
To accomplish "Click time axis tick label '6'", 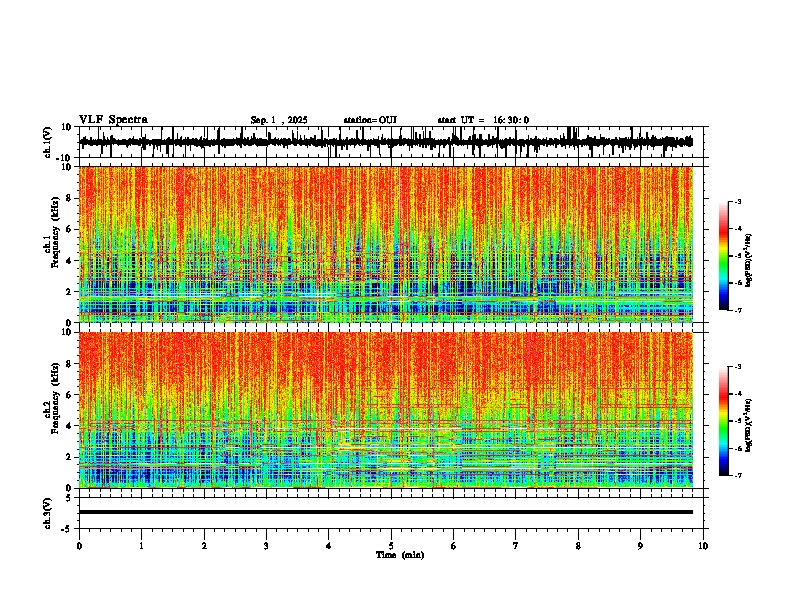I will coord(454,546).
